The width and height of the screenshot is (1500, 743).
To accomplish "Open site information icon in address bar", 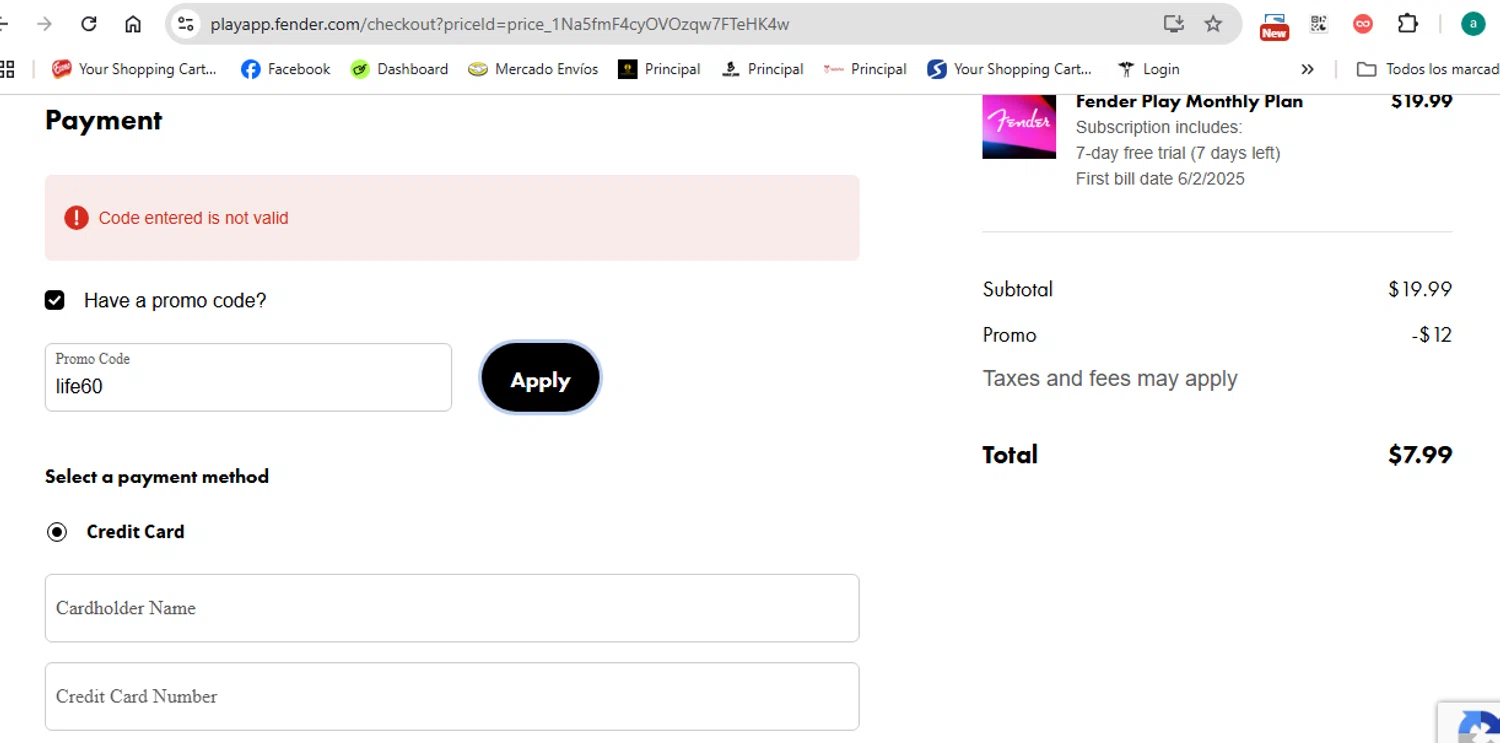I will coord(185,24).
